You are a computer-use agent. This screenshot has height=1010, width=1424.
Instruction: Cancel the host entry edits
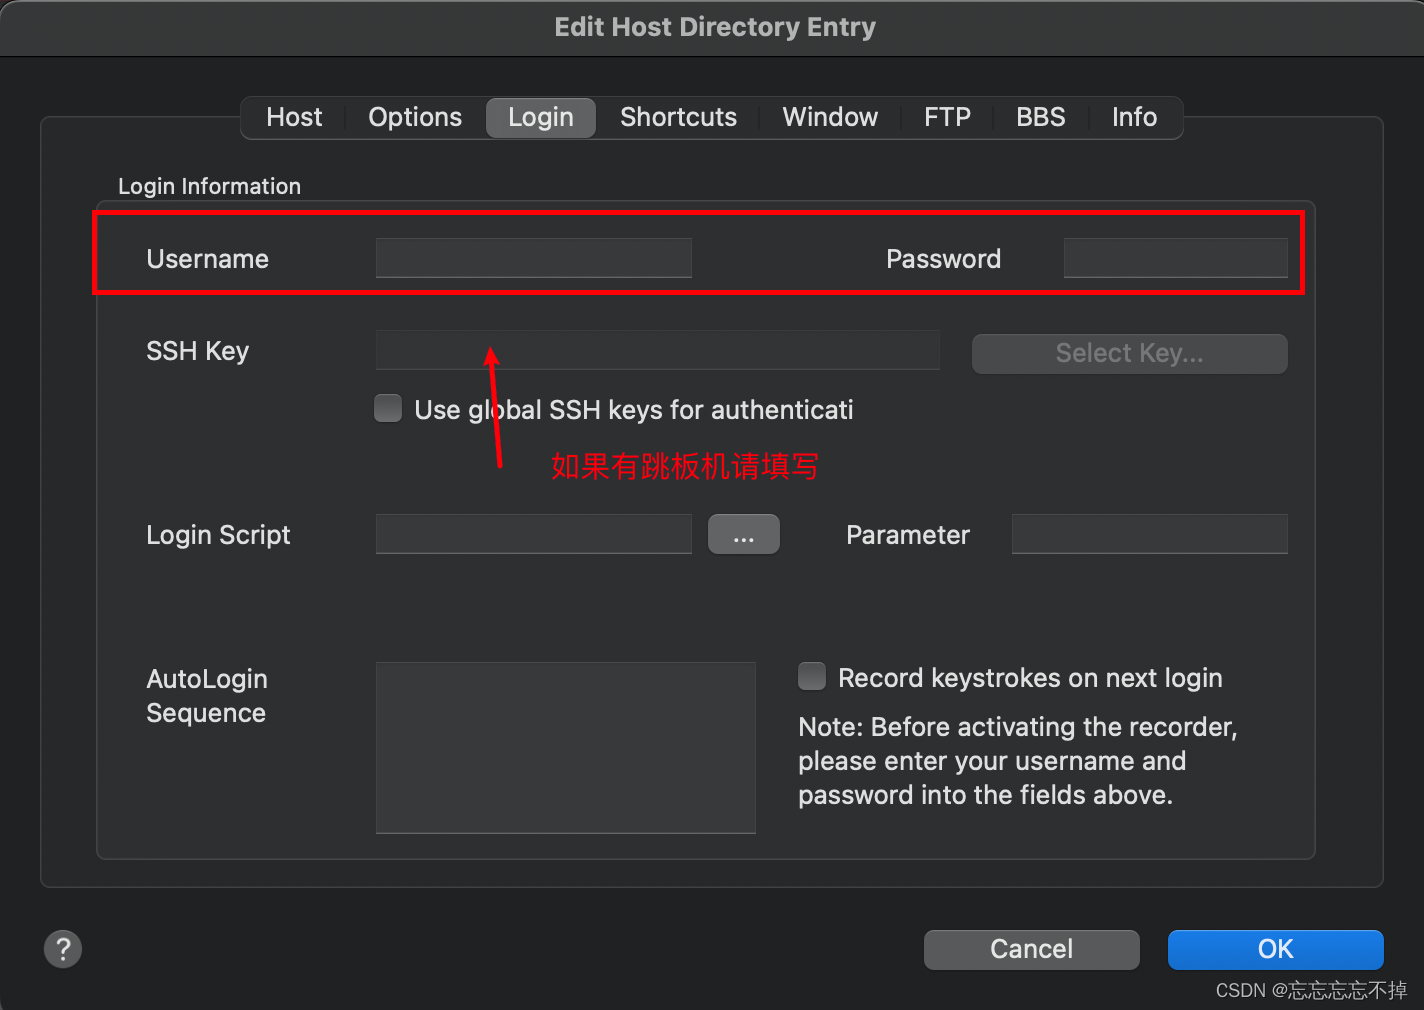coord(1031,949)
